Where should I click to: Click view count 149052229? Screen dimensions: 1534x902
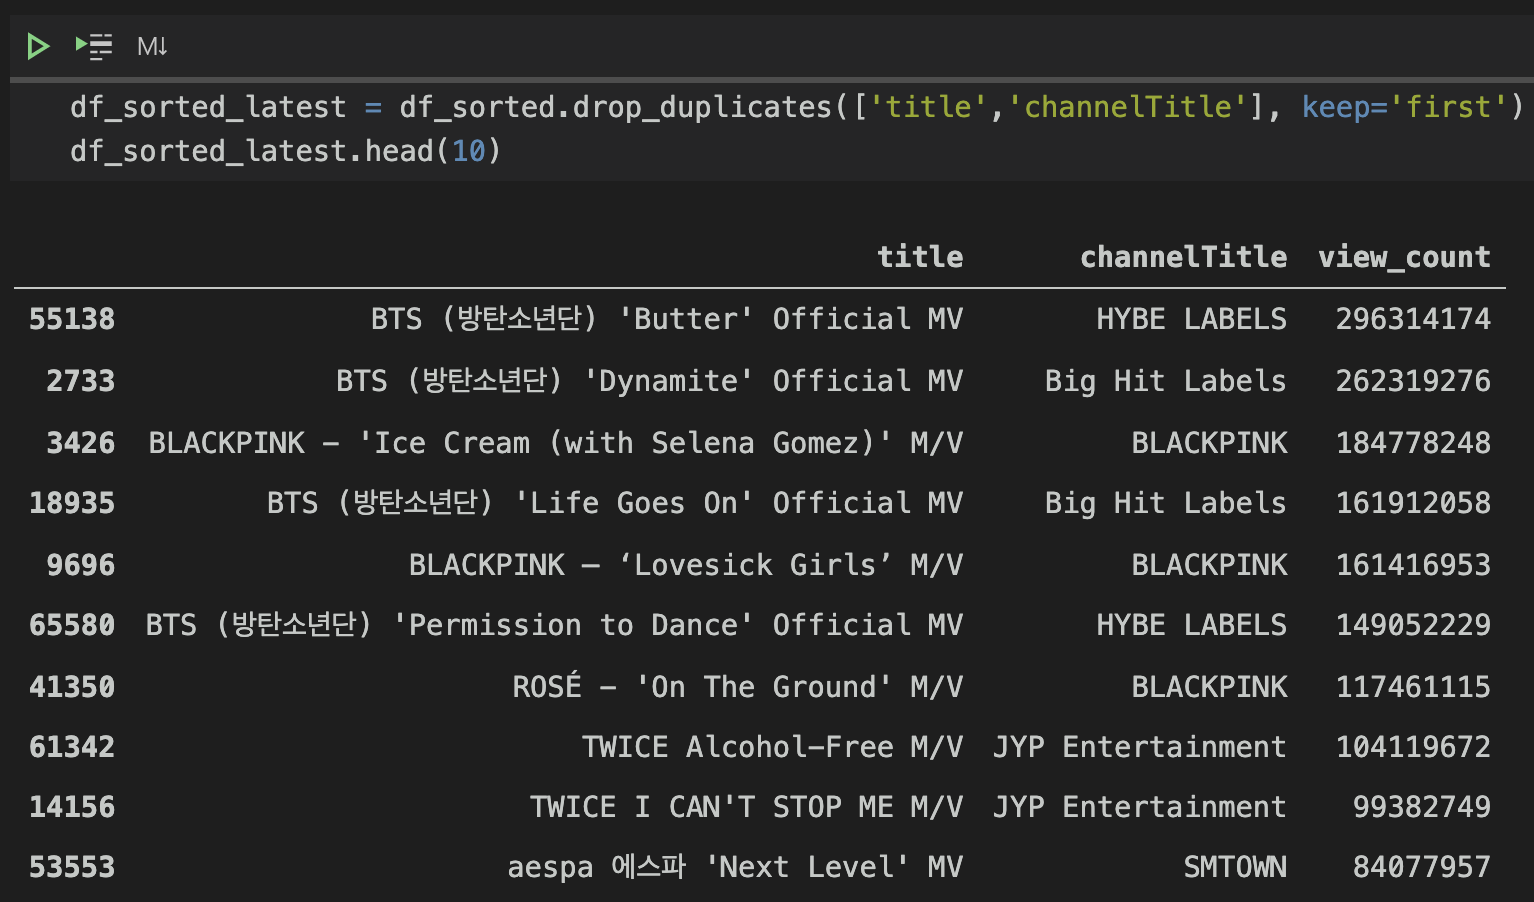click(1413, 625)
